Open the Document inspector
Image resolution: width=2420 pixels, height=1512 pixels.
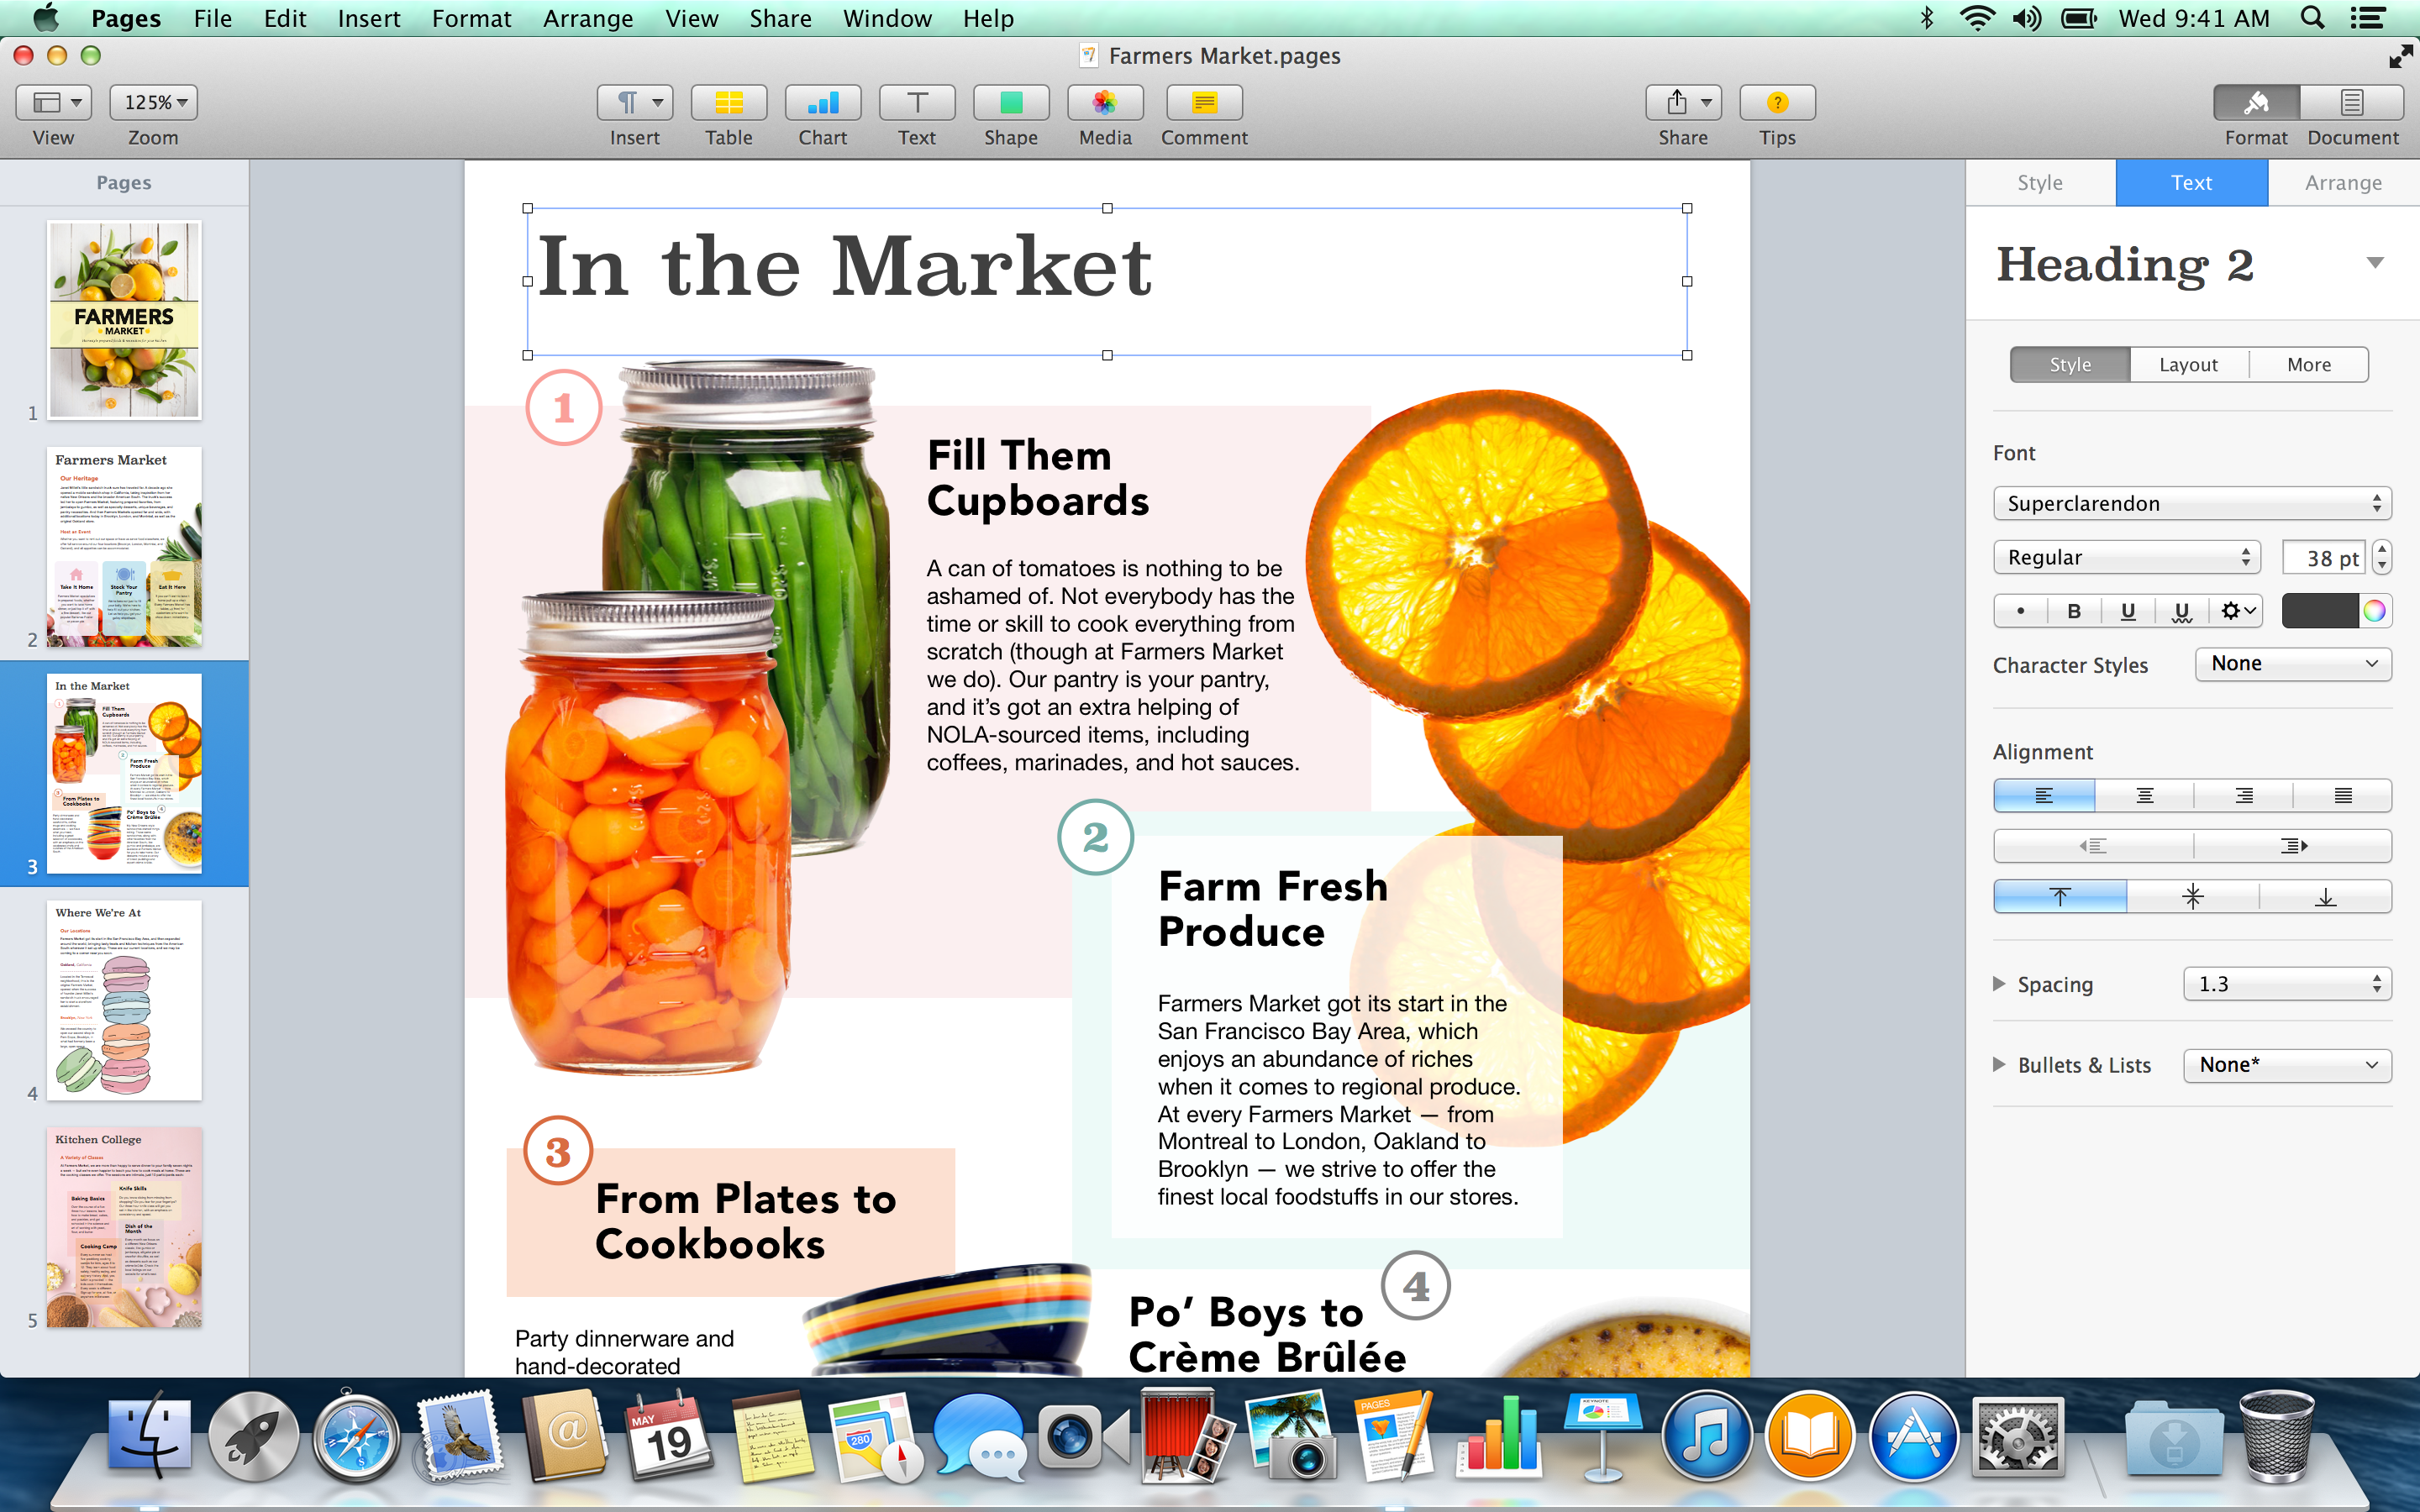[2352, 102]
